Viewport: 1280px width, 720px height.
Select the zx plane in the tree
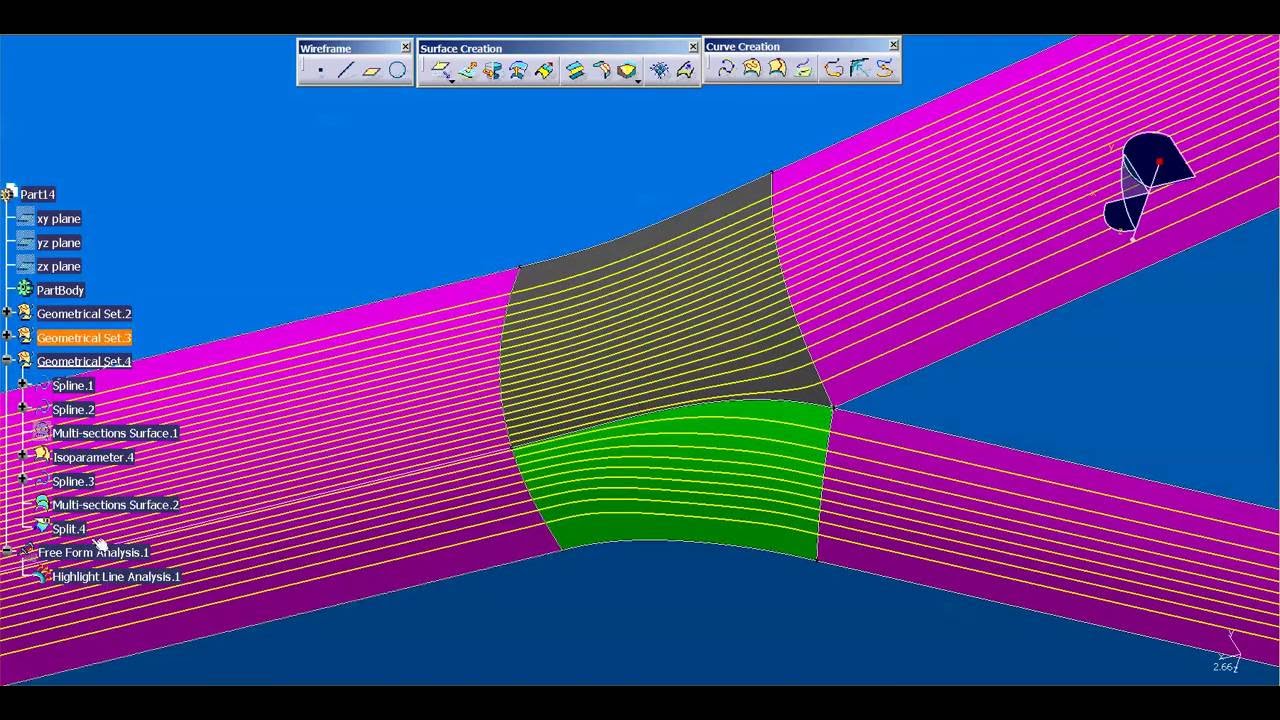click(x=59, y=266)
